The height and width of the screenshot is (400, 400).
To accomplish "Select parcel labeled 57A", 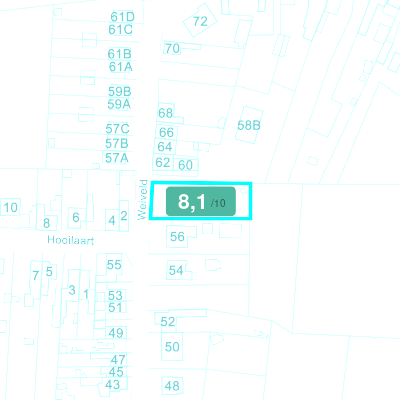I will (117, 158).
